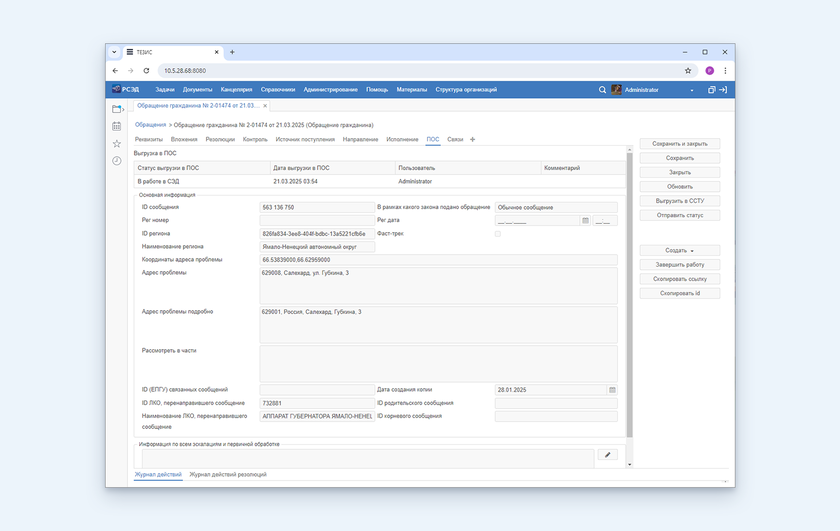Follow the Обращения breadcrumb link
Image resolution: width=840 pixels, height=531 pixels.
(x=150, y=125)
